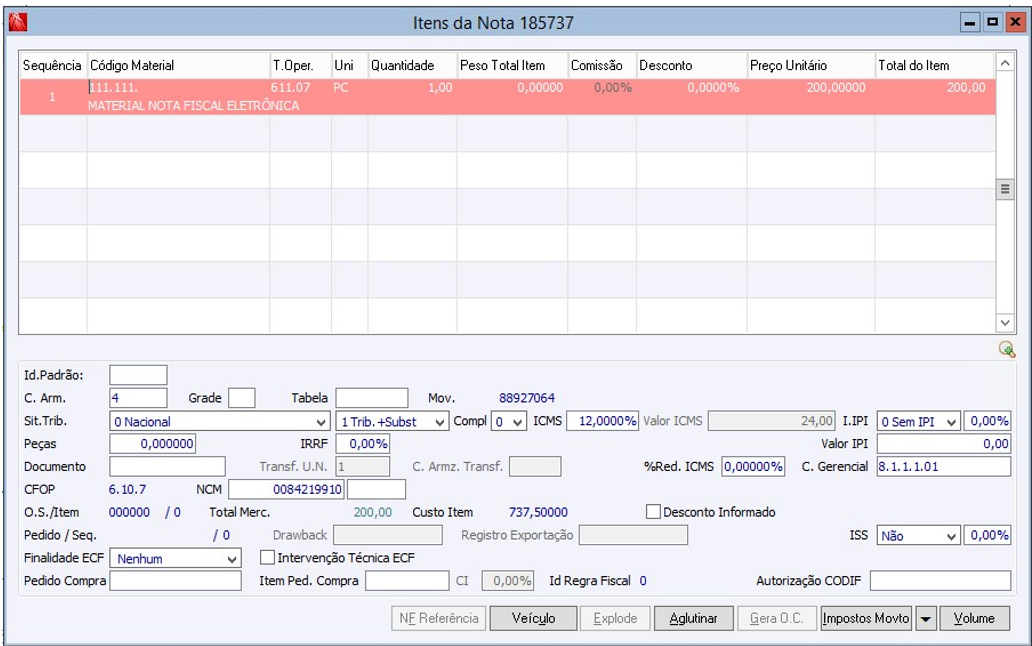Open arrow menu beside Impostos Movto
The image size is (1032, 646).
pos(925,619)
